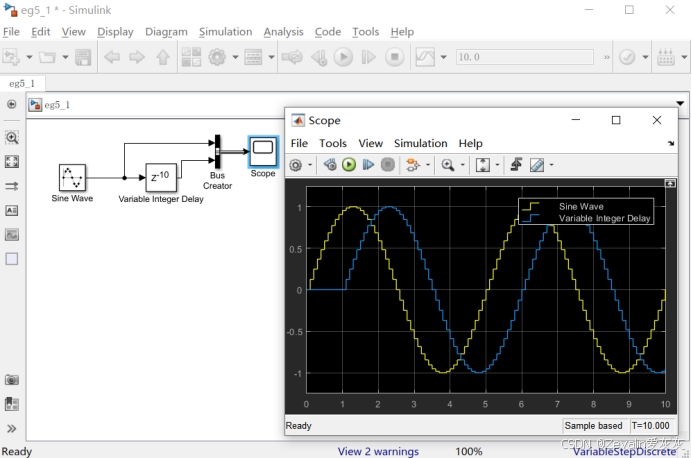
Task: Click Fit to View in left palette
Action: pos(12,162)
